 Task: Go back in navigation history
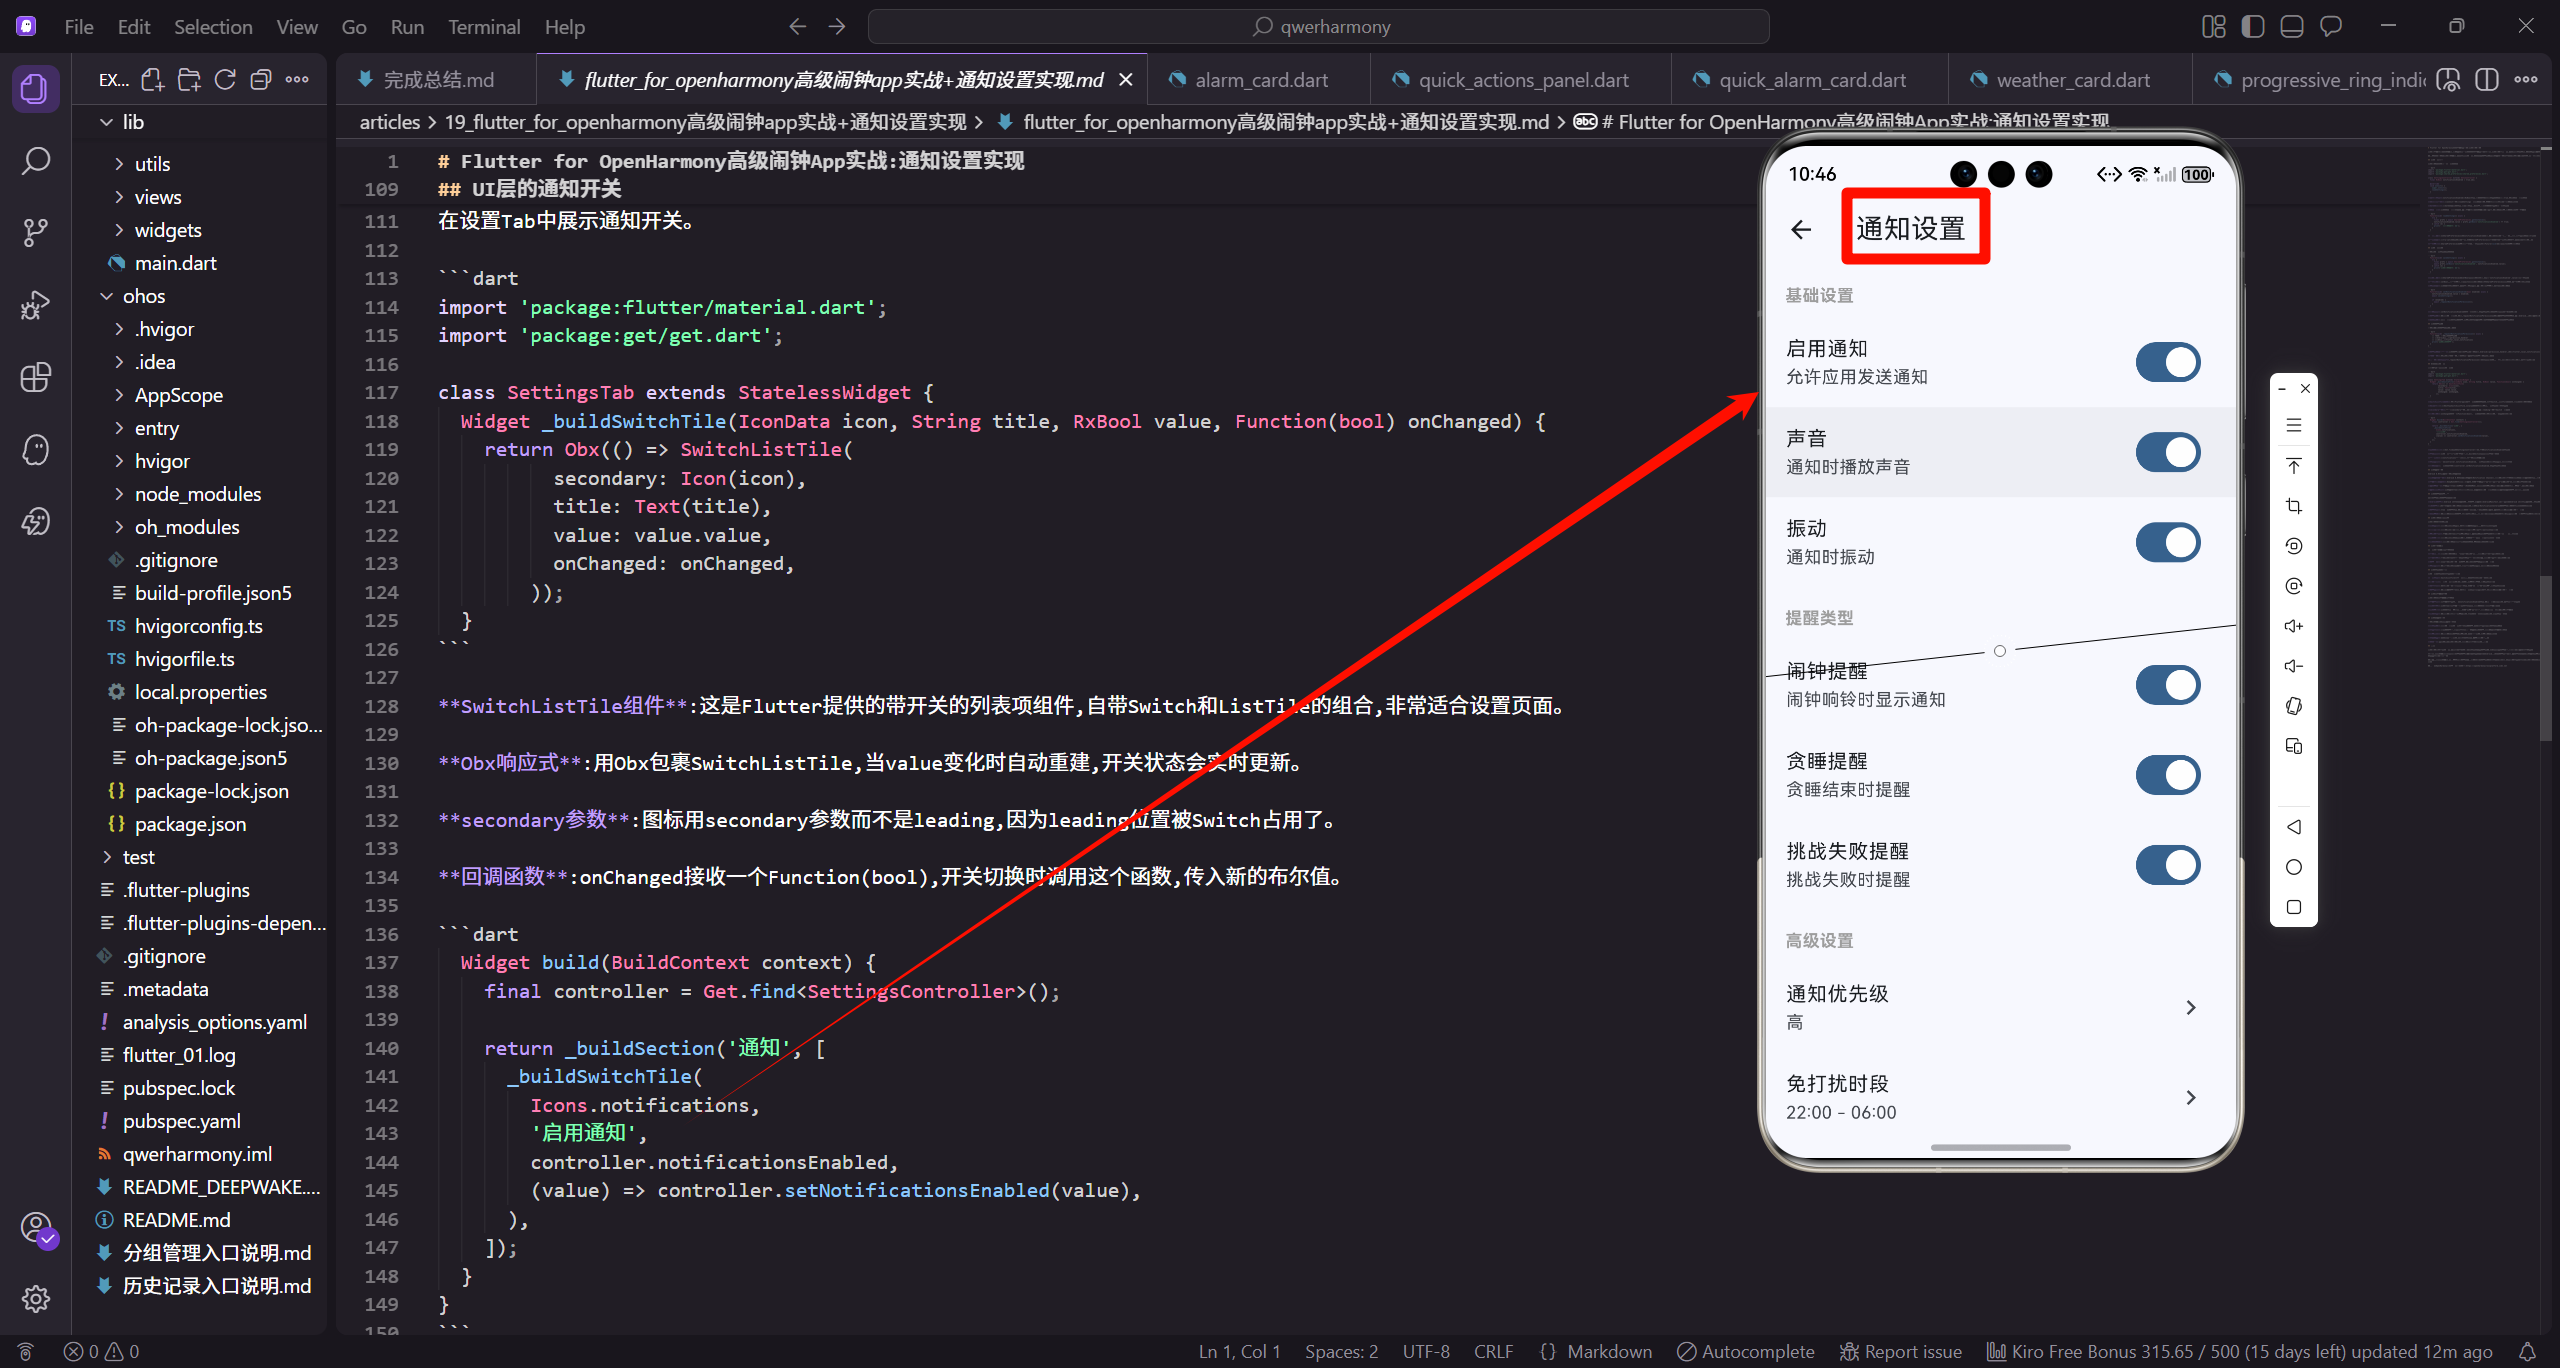tap(797, 27)
